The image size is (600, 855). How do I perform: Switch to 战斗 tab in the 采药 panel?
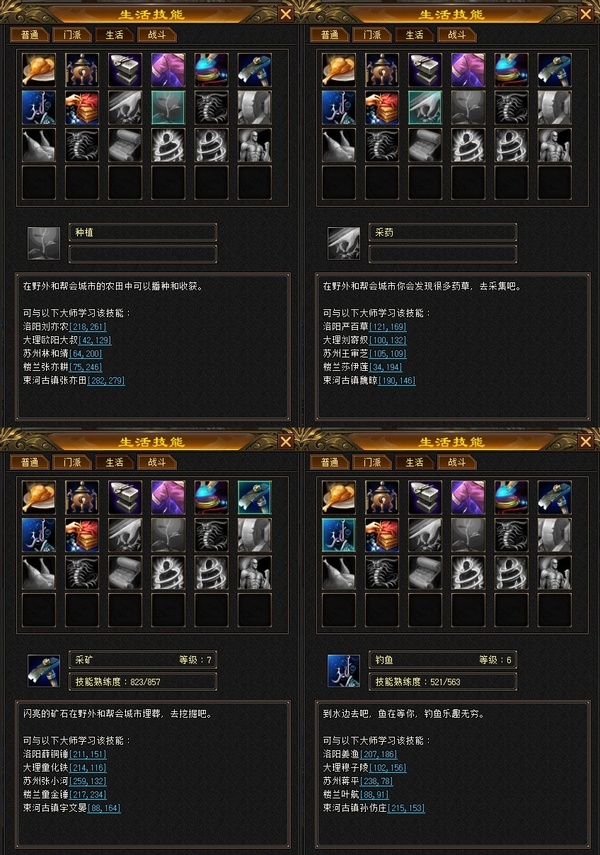457,35
